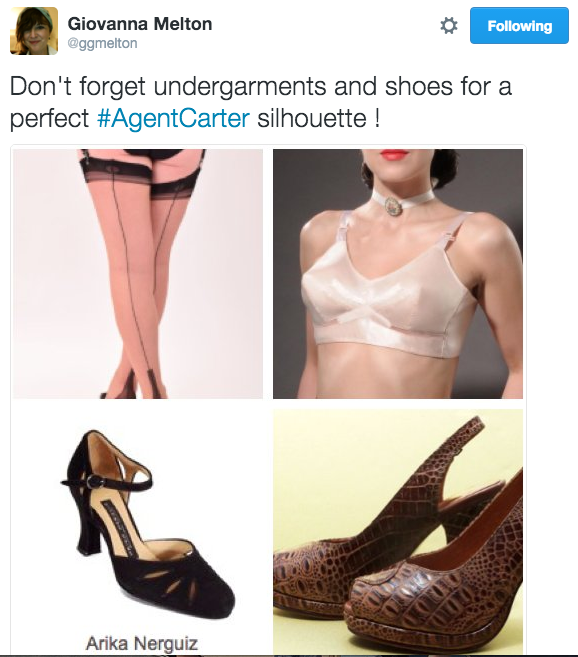578x657 pixels.
Task: Click the tweet text about undergarments
Action: click(x=260, y=102)
